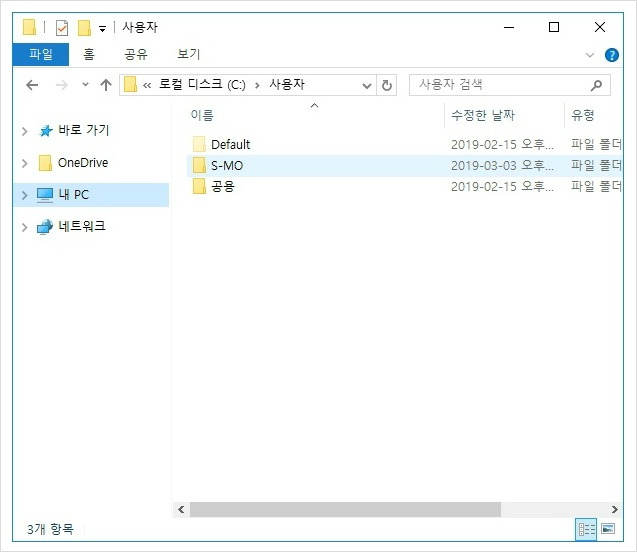Refresh the 사용자 folder view
The image size is (637, 552).
[x=387, y=85]
